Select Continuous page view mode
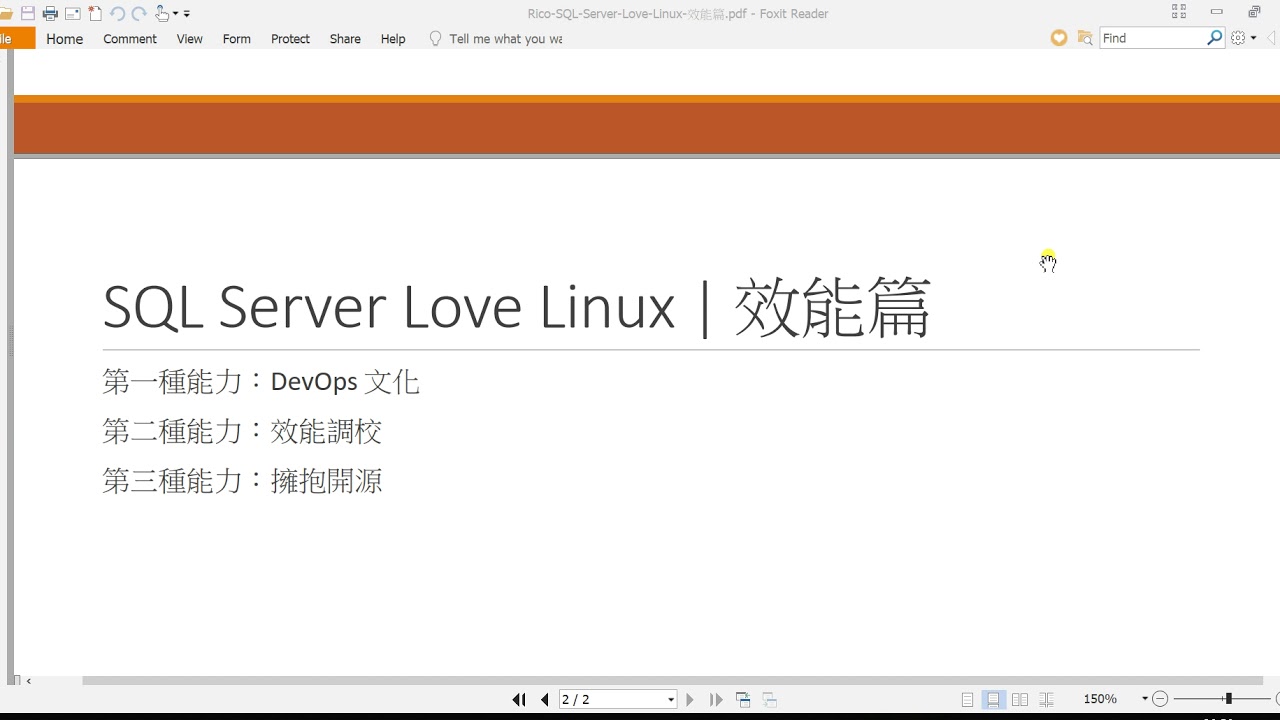1280x720 pixels. pyautogui.click(x=993, y=700)
